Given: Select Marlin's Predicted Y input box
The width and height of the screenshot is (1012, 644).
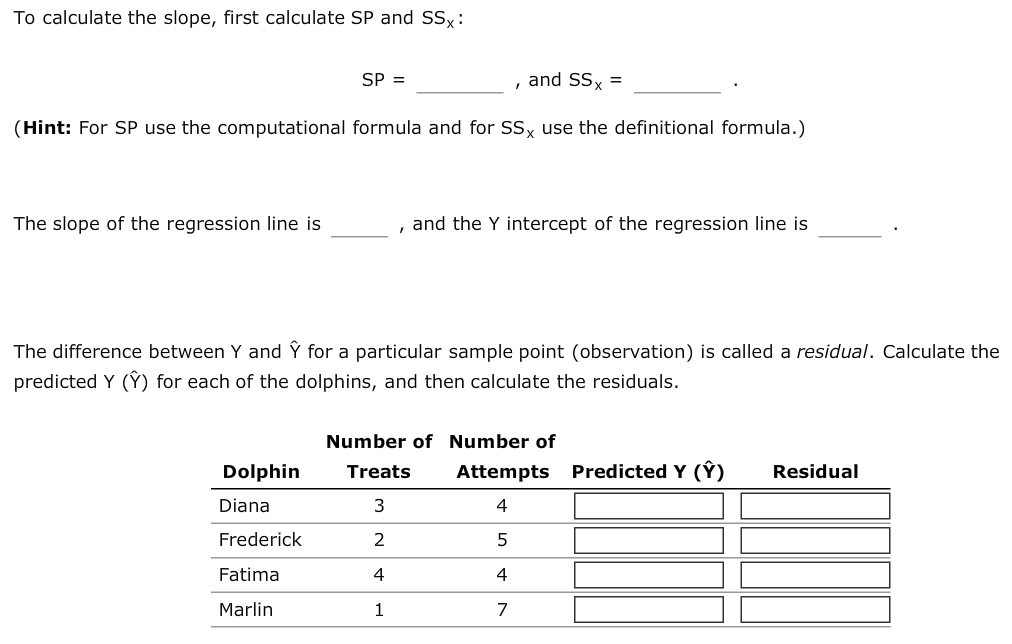Looking at the screenshot, I should coord(647,609).
